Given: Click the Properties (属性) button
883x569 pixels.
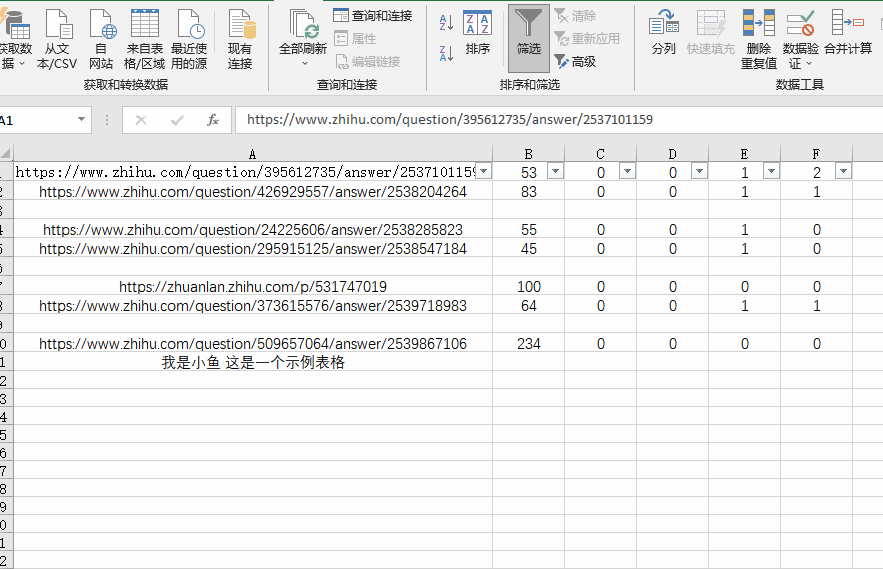Looking at the screenshot, I should [x=355, y=38].
